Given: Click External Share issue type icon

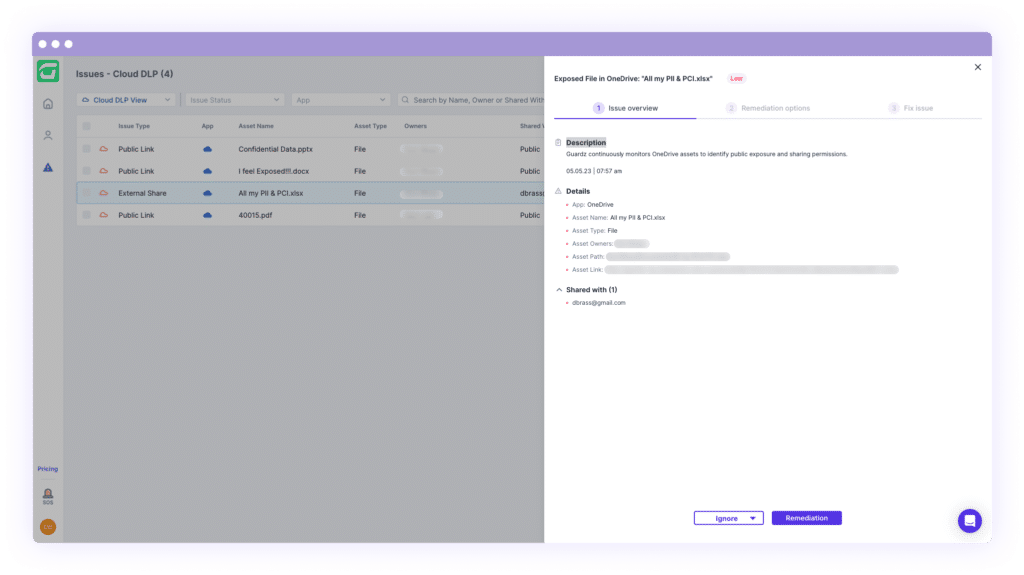Looking at the screenshot, I should (103, 193).
